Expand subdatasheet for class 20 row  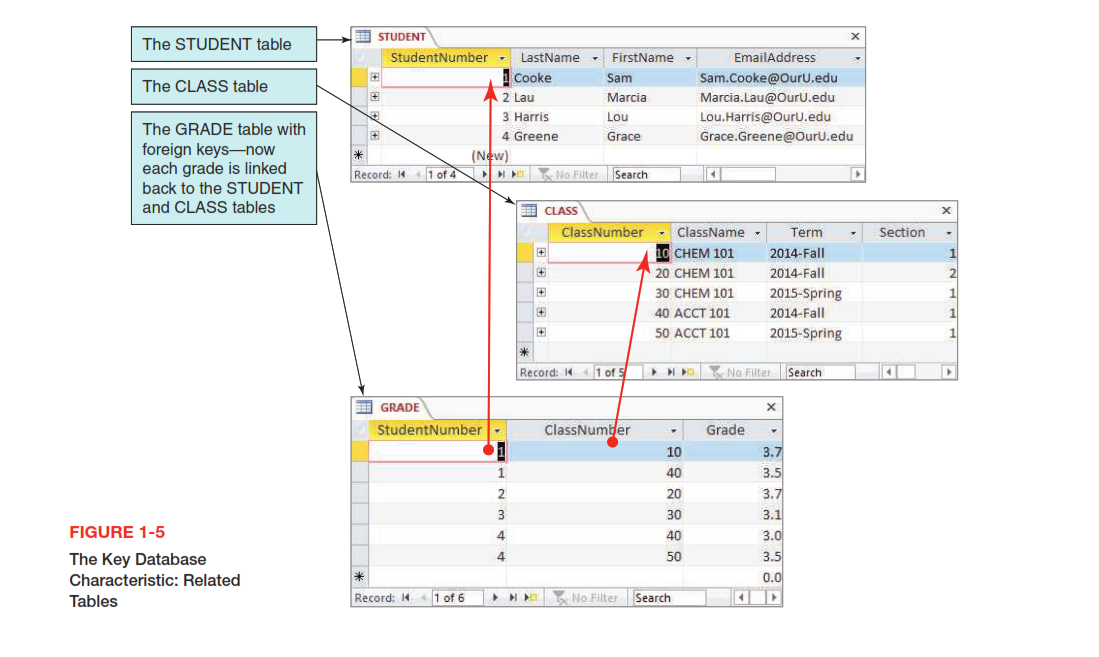coord(541,272)
